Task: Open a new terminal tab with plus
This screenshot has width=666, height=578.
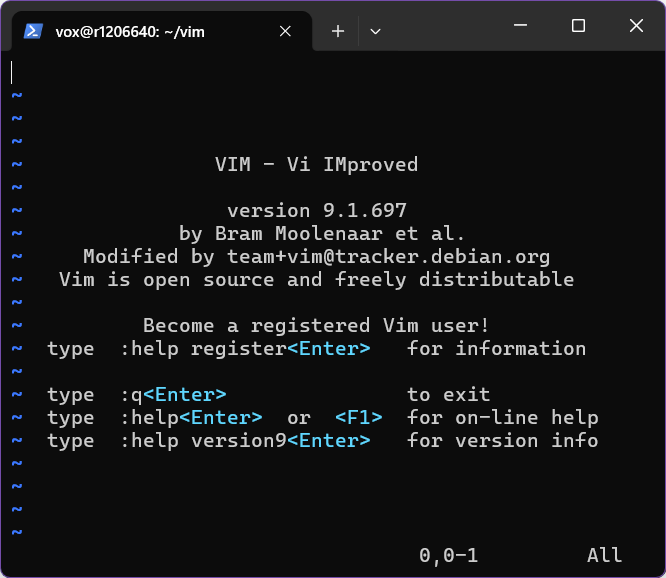Action: tap(338, 31)
